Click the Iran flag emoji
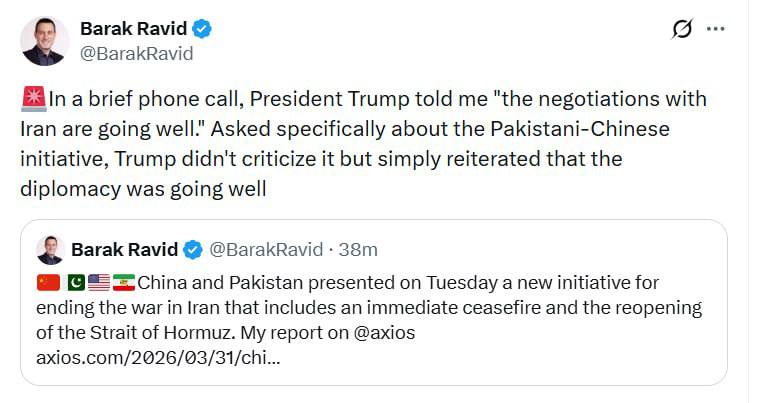Screen dimensions: 764x403 point(123,283)
